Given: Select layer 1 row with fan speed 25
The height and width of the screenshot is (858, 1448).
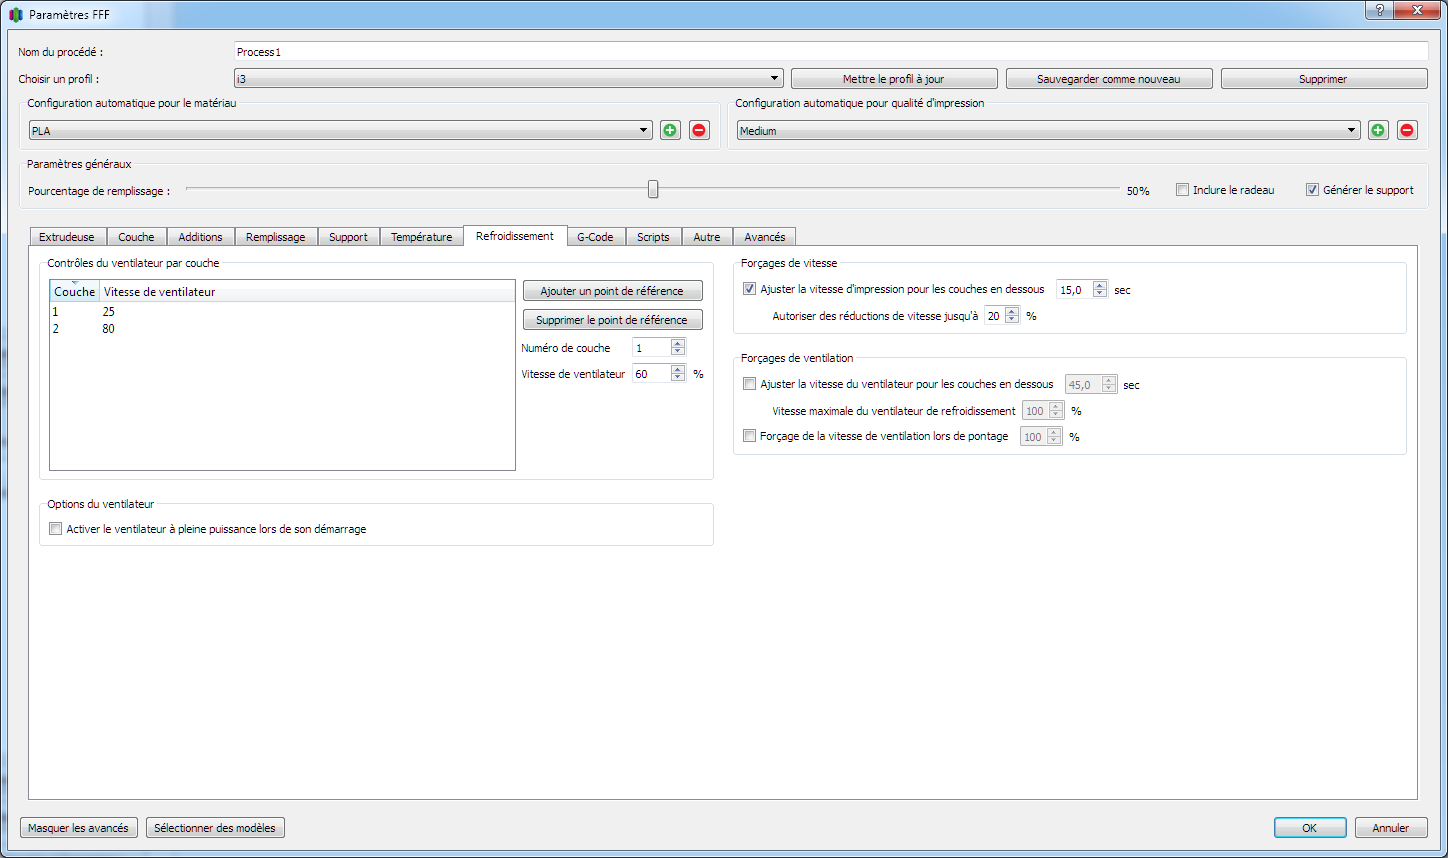Looking at the screenshot, I should [282, 312].
